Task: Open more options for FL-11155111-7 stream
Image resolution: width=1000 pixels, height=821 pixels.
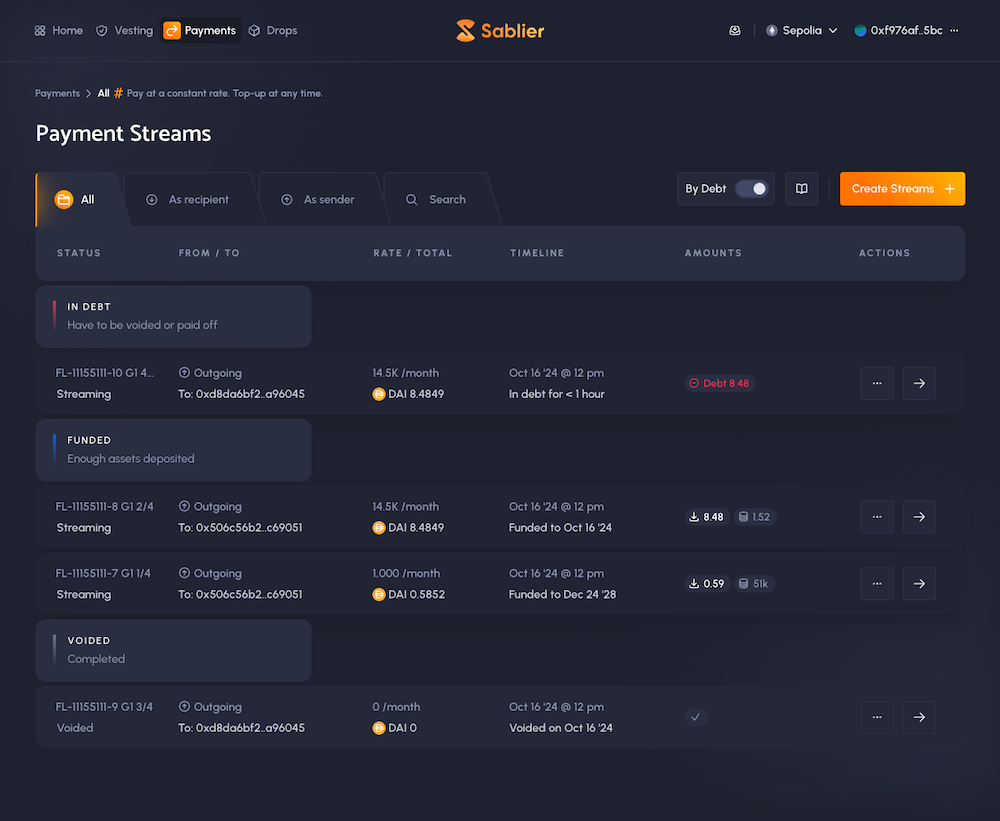Action: [x=877, y=584]
